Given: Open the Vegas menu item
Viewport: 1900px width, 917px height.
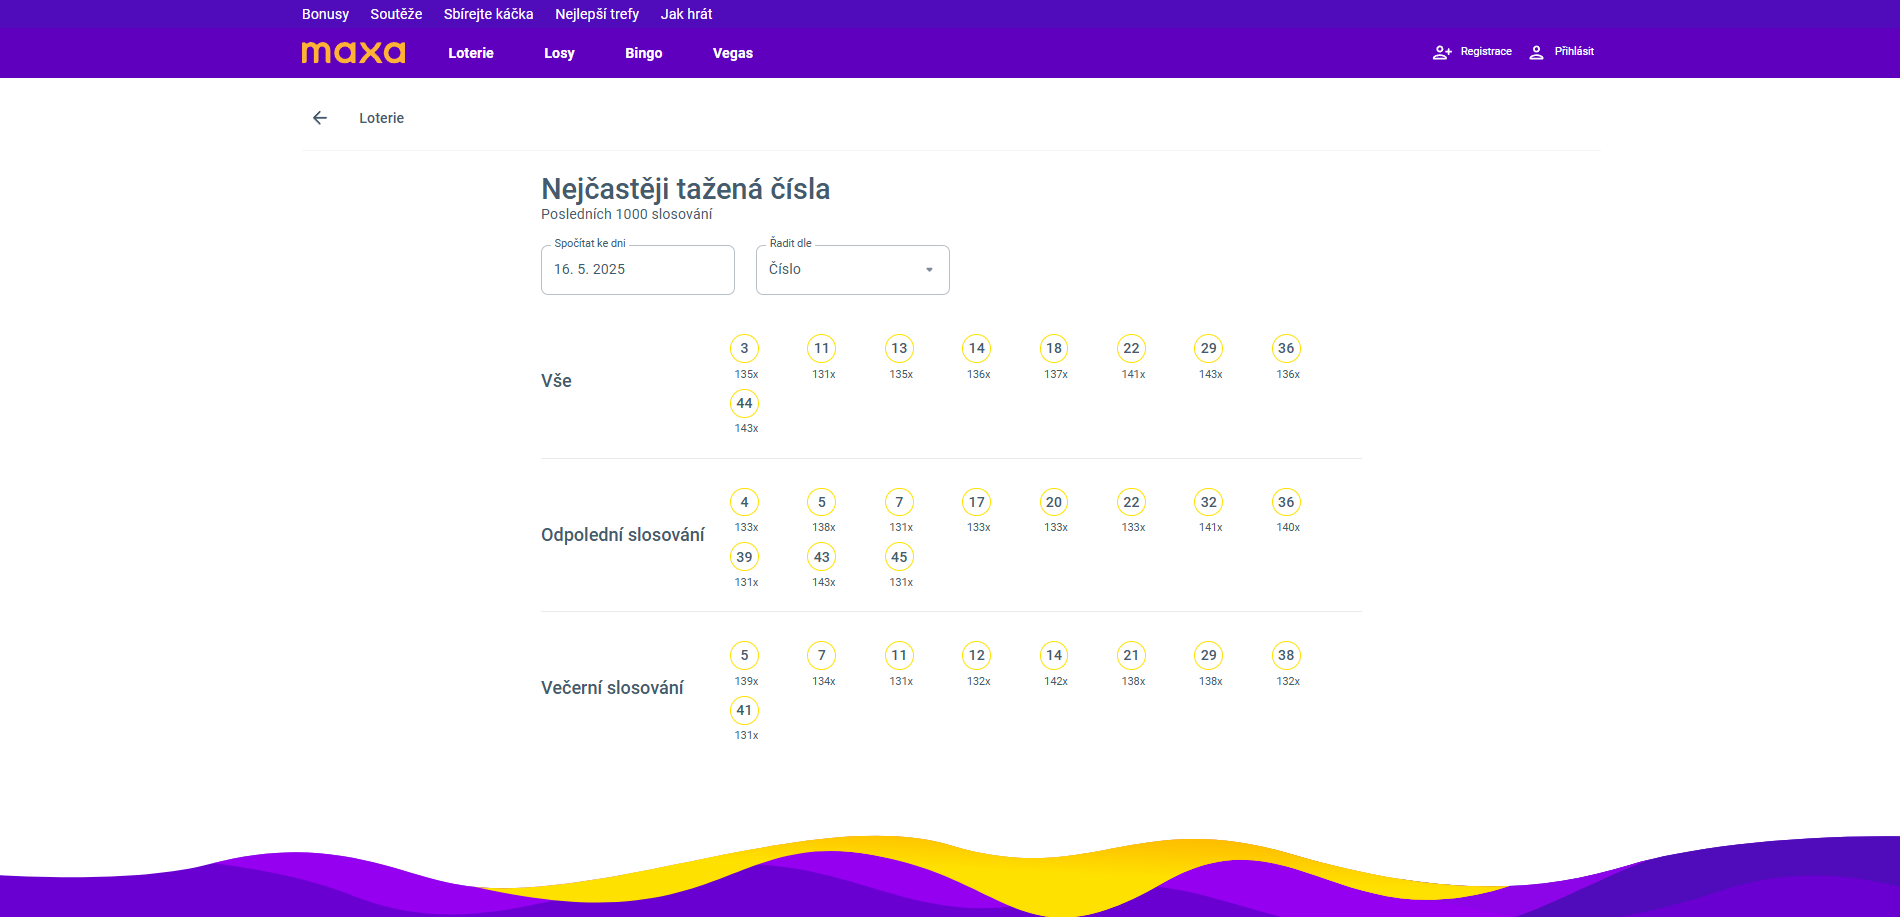Looking at the screenshot, I should (x=733, y=53).
